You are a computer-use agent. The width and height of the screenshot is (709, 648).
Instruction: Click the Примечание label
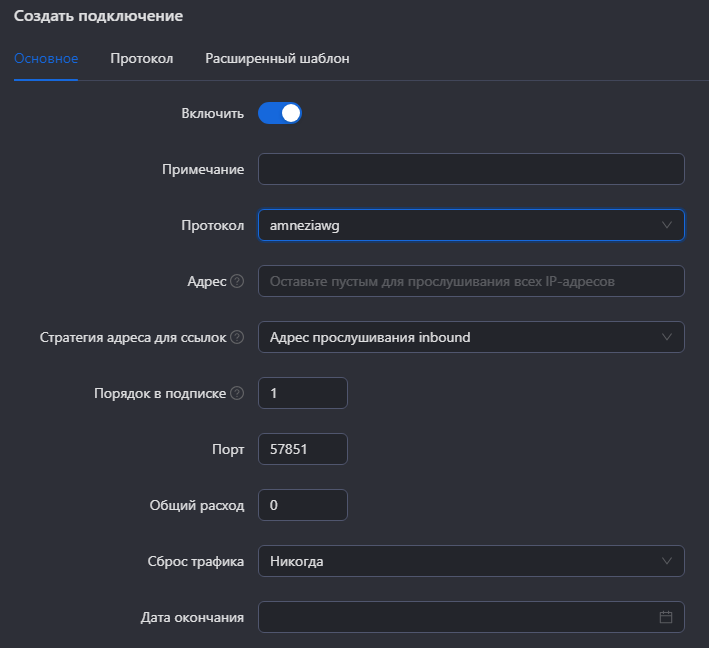(x=203, y=169)
